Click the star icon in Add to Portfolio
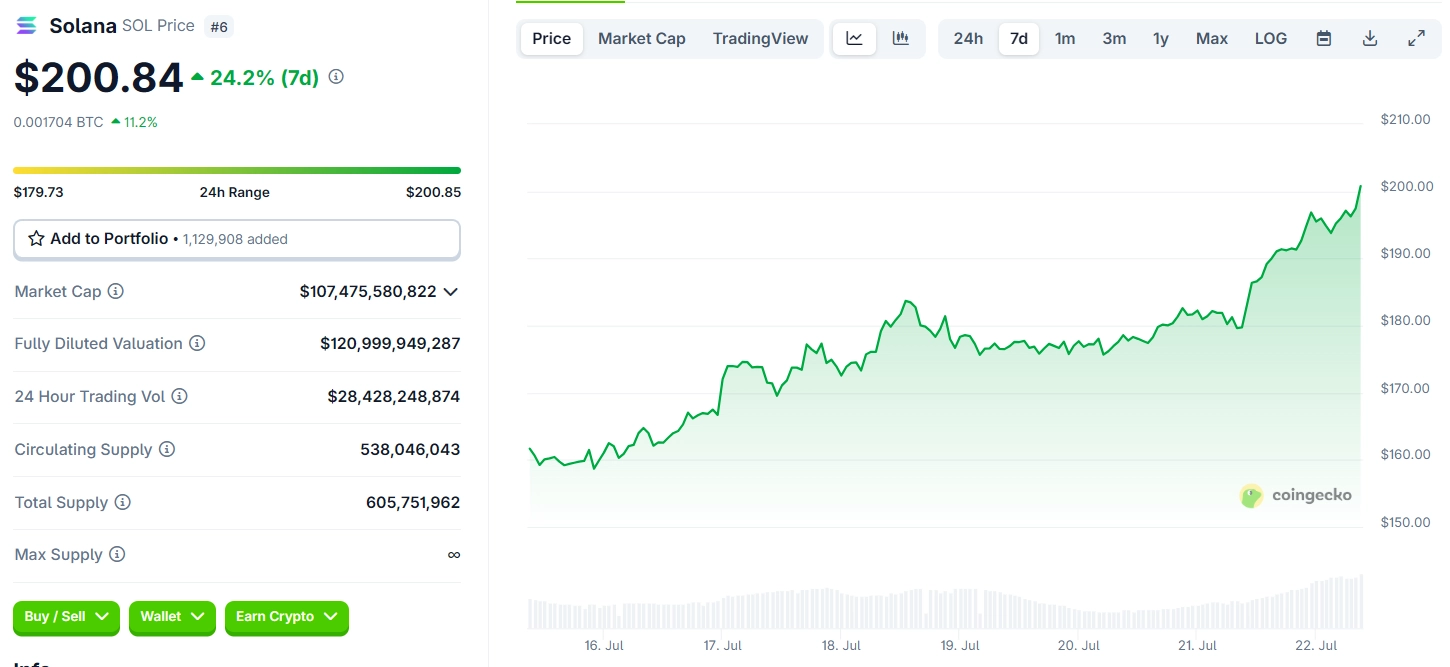 36,239
